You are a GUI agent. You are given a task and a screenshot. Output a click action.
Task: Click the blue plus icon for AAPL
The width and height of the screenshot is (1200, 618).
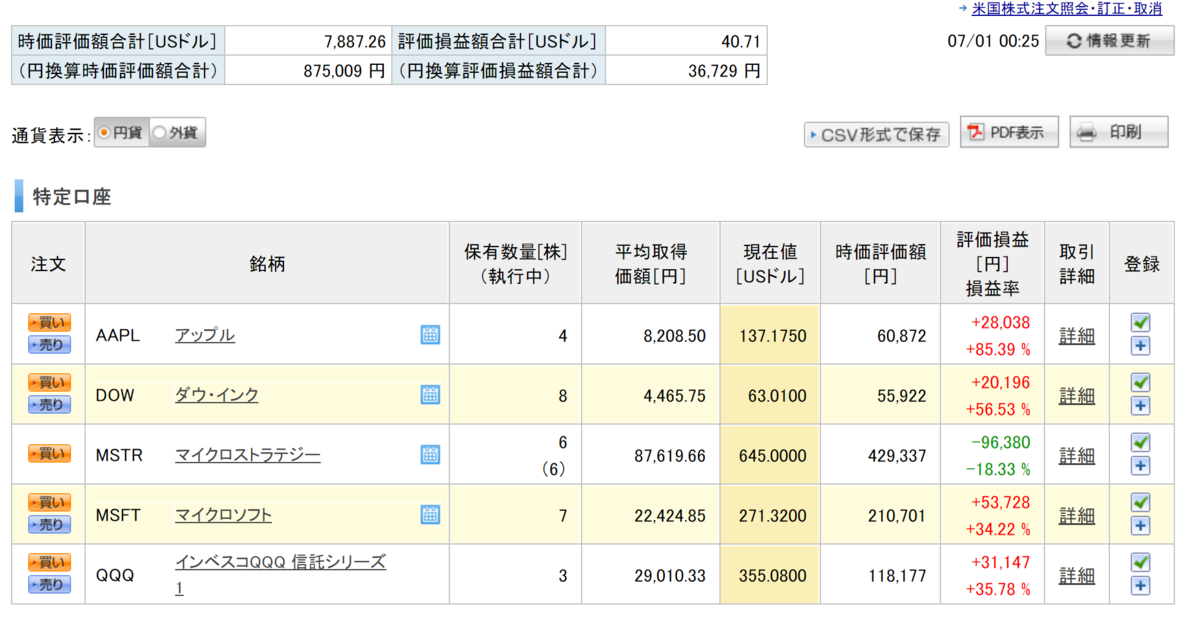coord(1140,346)
